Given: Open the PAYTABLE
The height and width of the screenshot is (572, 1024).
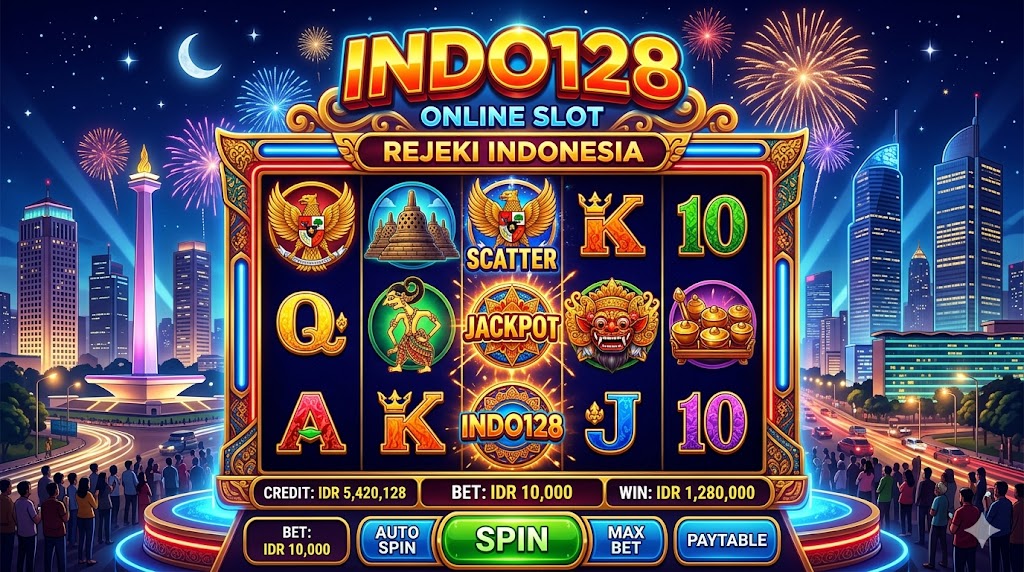Looking at the screenshot, I should [x=727, y=541].
